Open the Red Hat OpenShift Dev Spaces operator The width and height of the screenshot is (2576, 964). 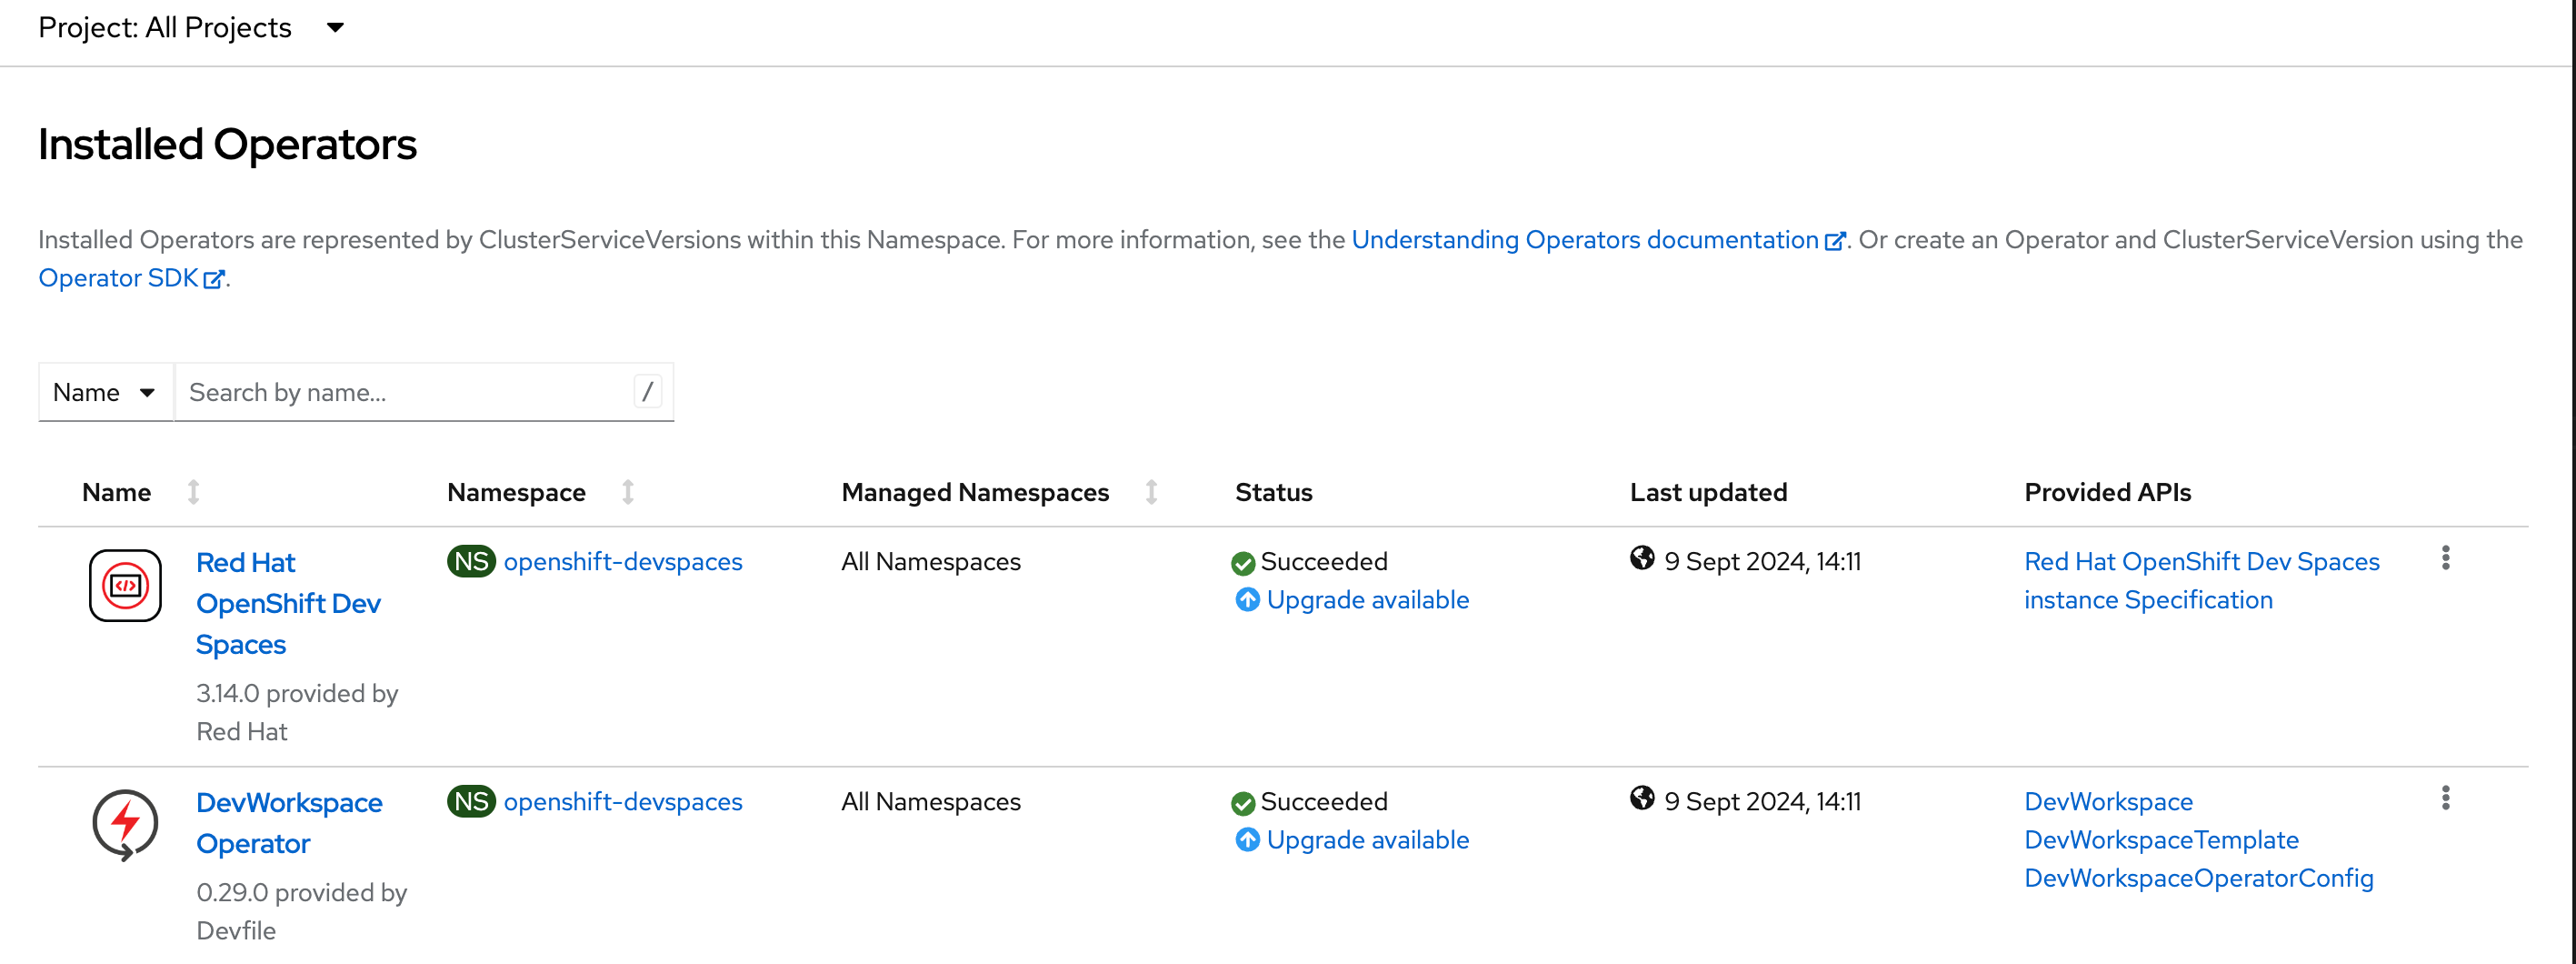click(x=288, y=603)
